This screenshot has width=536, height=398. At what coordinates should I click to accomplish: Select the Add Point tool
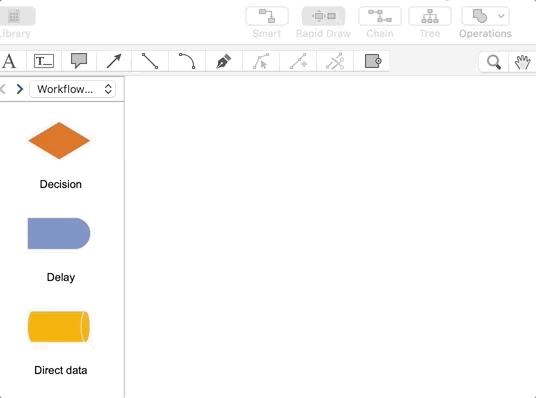tap(298, 62)
